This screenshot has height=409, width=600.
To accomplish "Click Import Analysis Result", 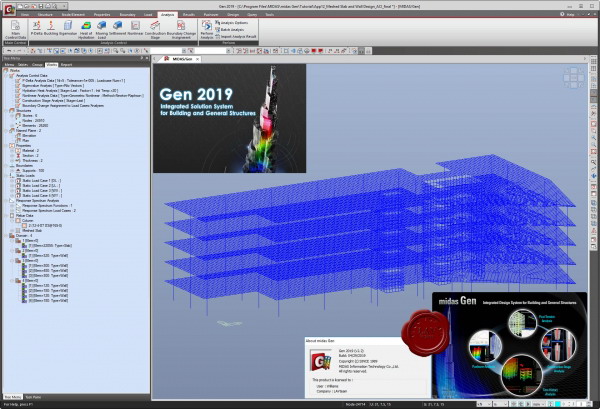I will pos(236,36).
